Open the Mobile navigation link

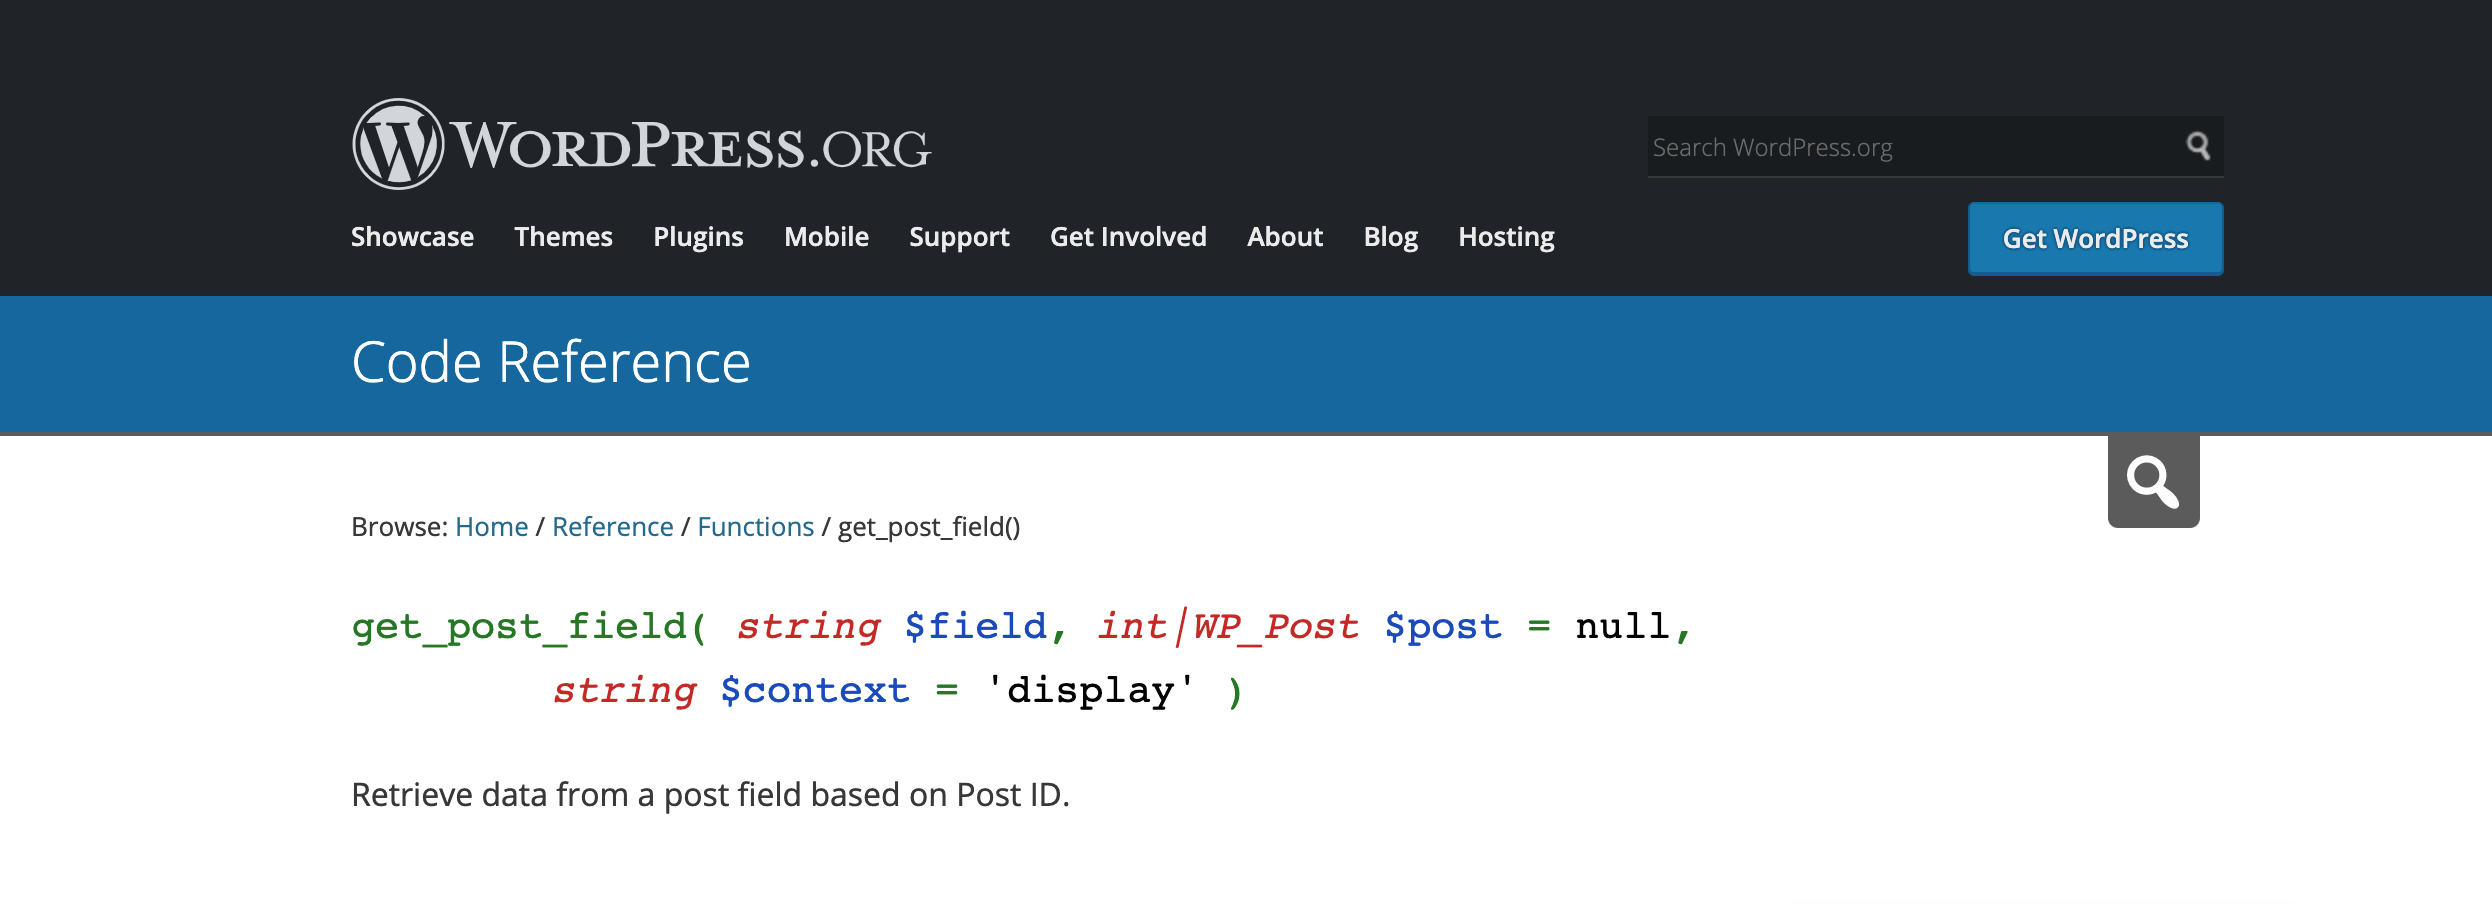pyautogui.click(x=826, y=237)
